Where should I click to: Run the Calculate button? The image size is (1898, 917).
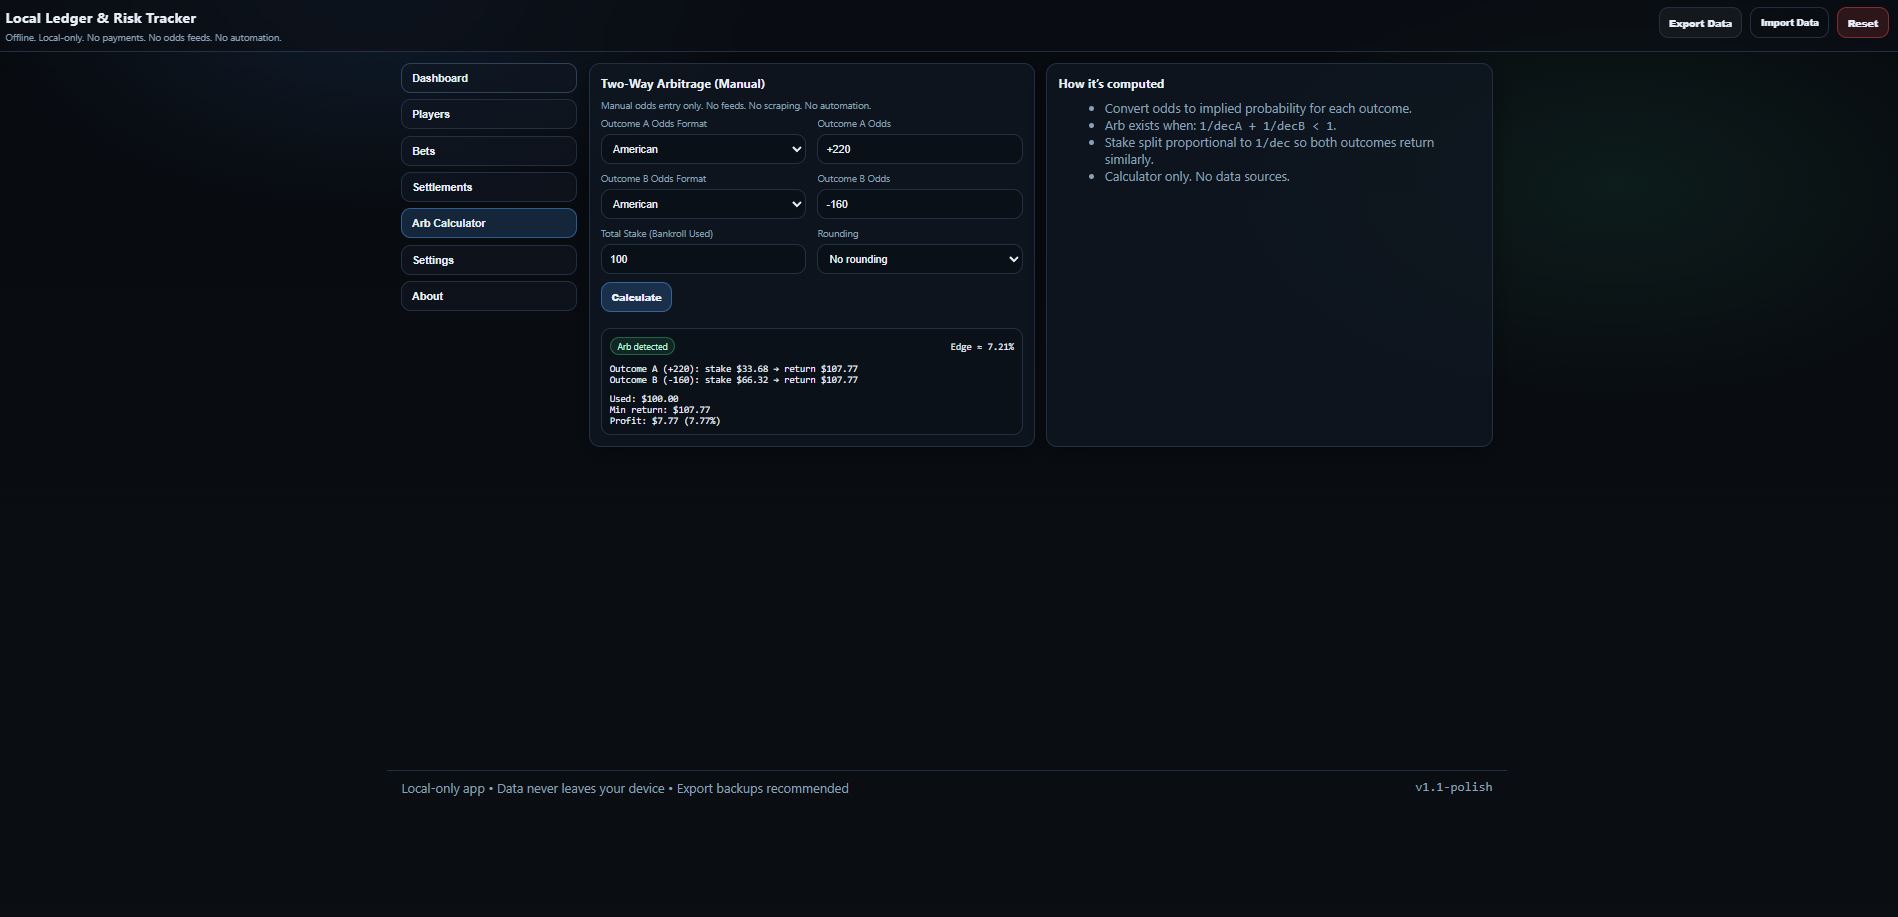[636, 297]
